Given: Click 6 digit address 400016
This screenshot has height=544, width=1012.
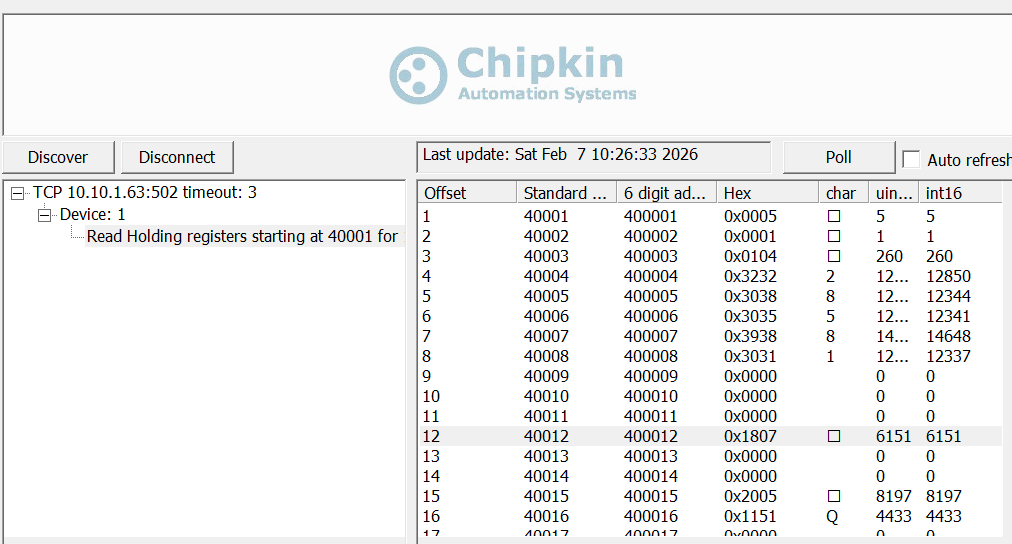Looking at the screenshot, I should click(651, 516).
